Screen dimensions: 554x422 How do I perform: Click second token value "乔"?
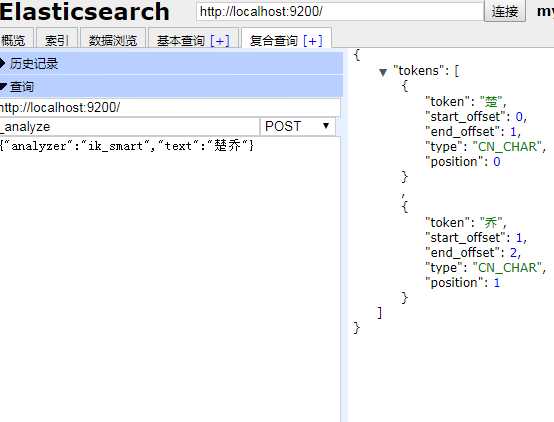point(491,223)
